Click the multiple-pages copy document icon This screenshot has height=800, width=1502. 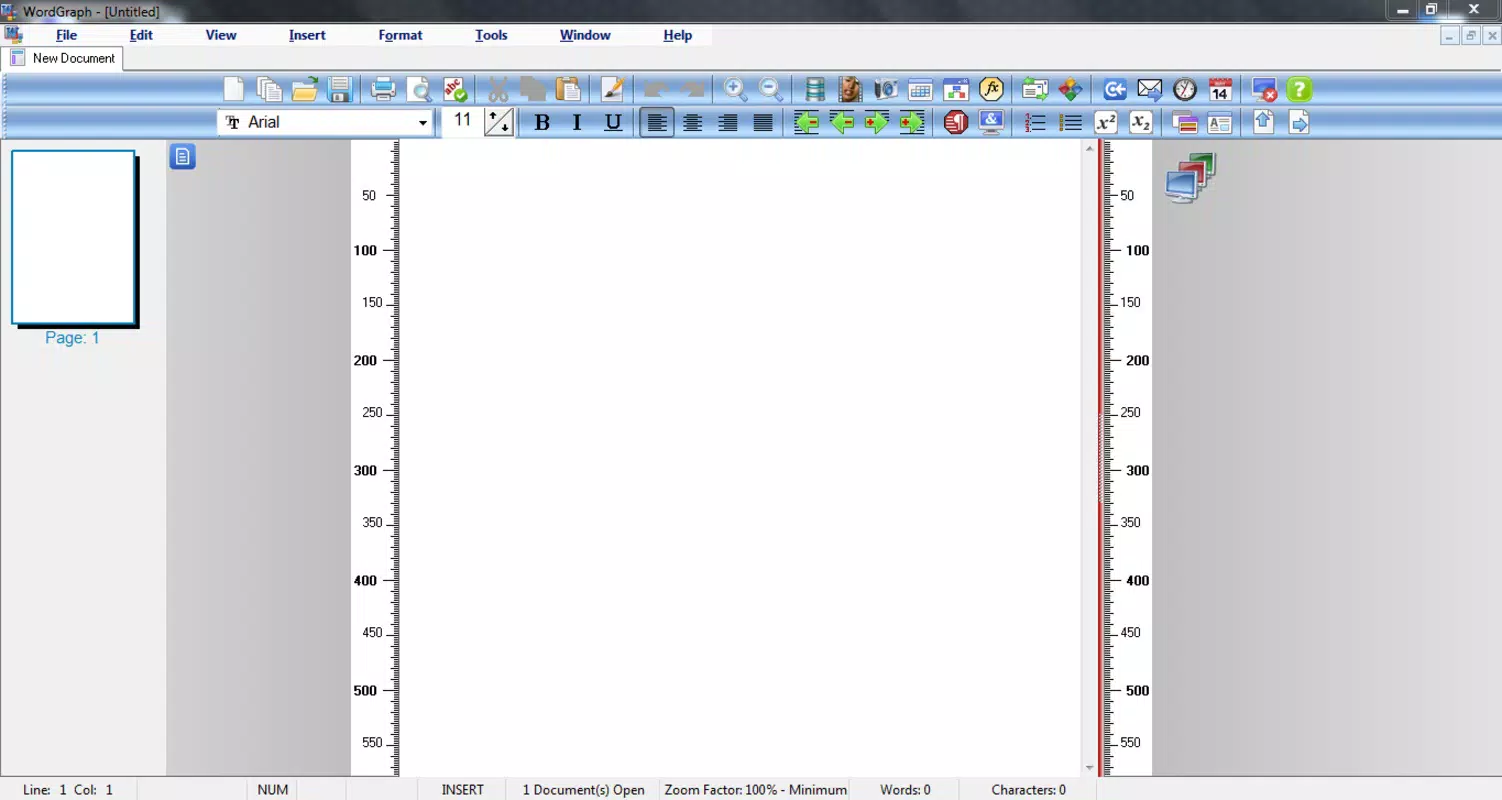tap(269, 89)
